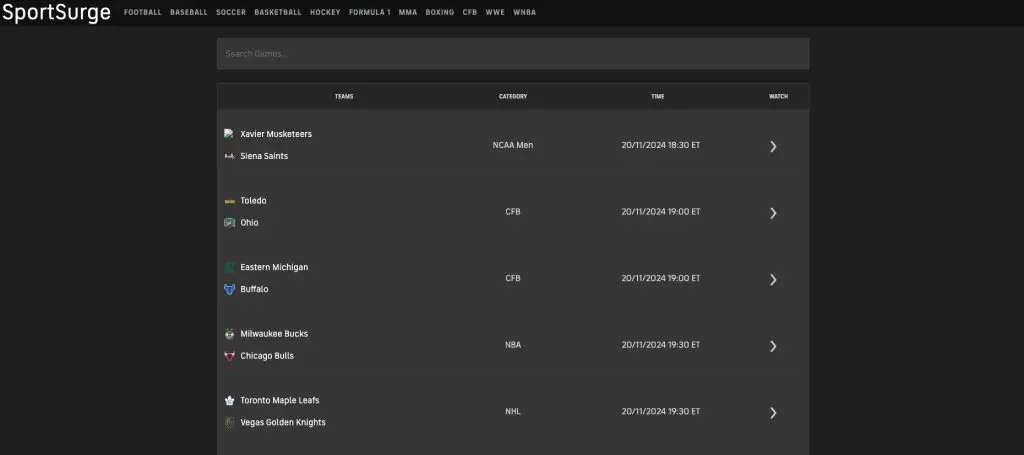Open the FOOTBALL menu item
1024x455 pixels.
pos(142,12)
